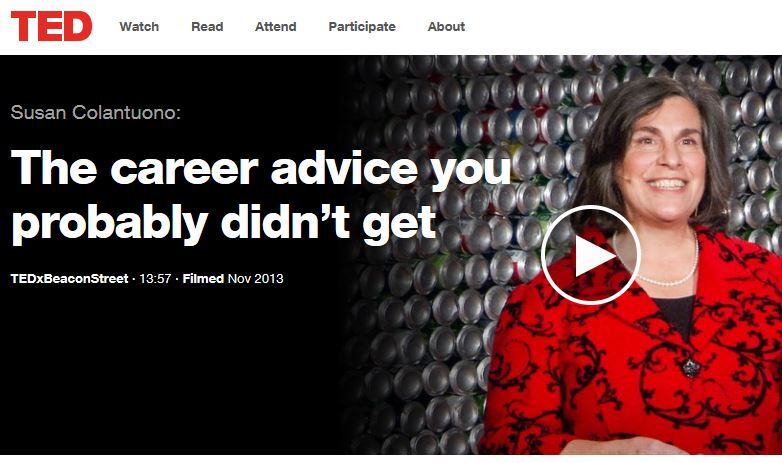Open the About menu

point(446,27)
